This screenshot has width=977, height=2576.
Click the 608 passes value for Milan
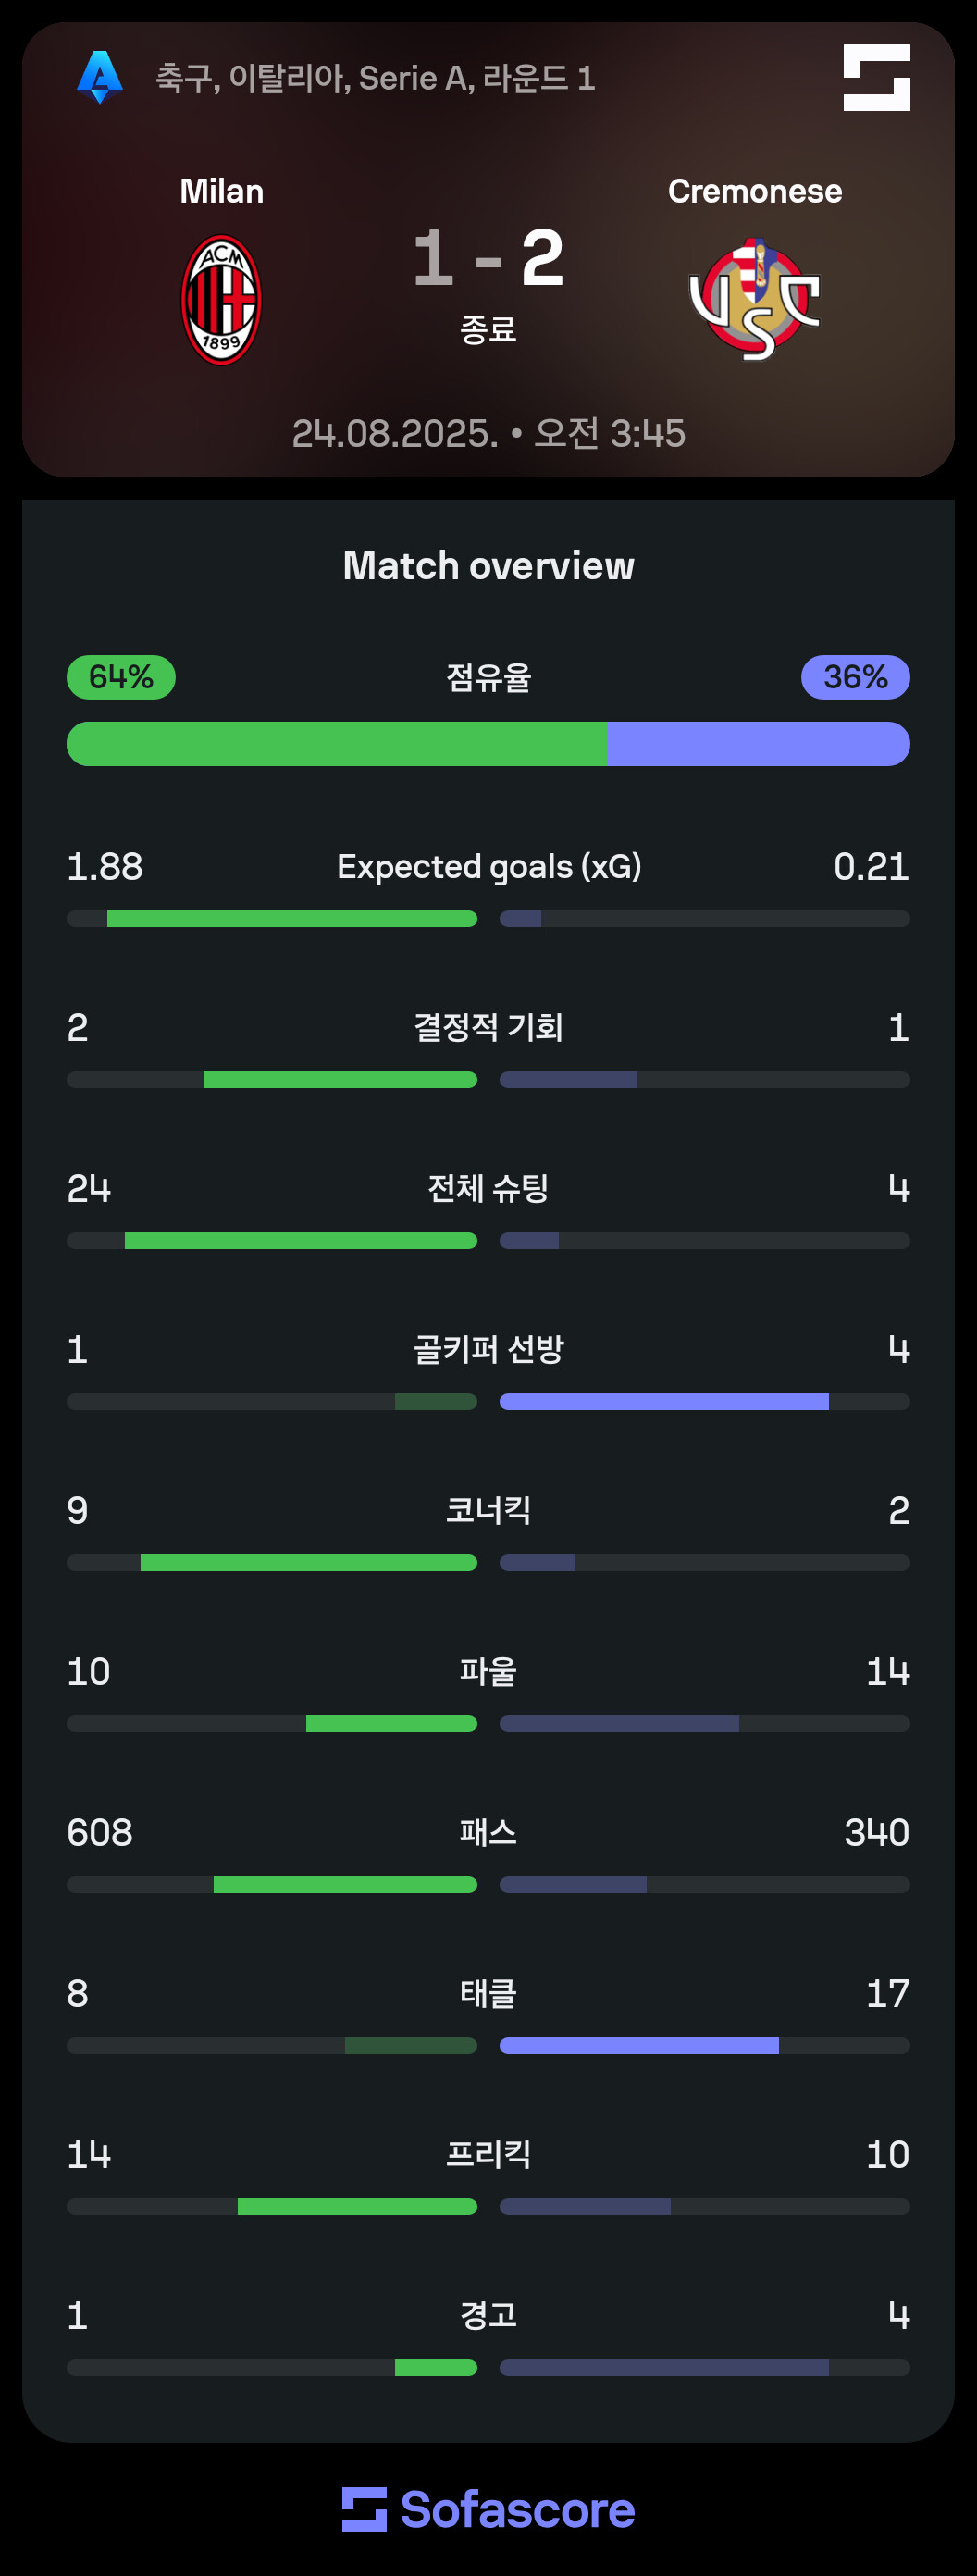click(100, 1832)
